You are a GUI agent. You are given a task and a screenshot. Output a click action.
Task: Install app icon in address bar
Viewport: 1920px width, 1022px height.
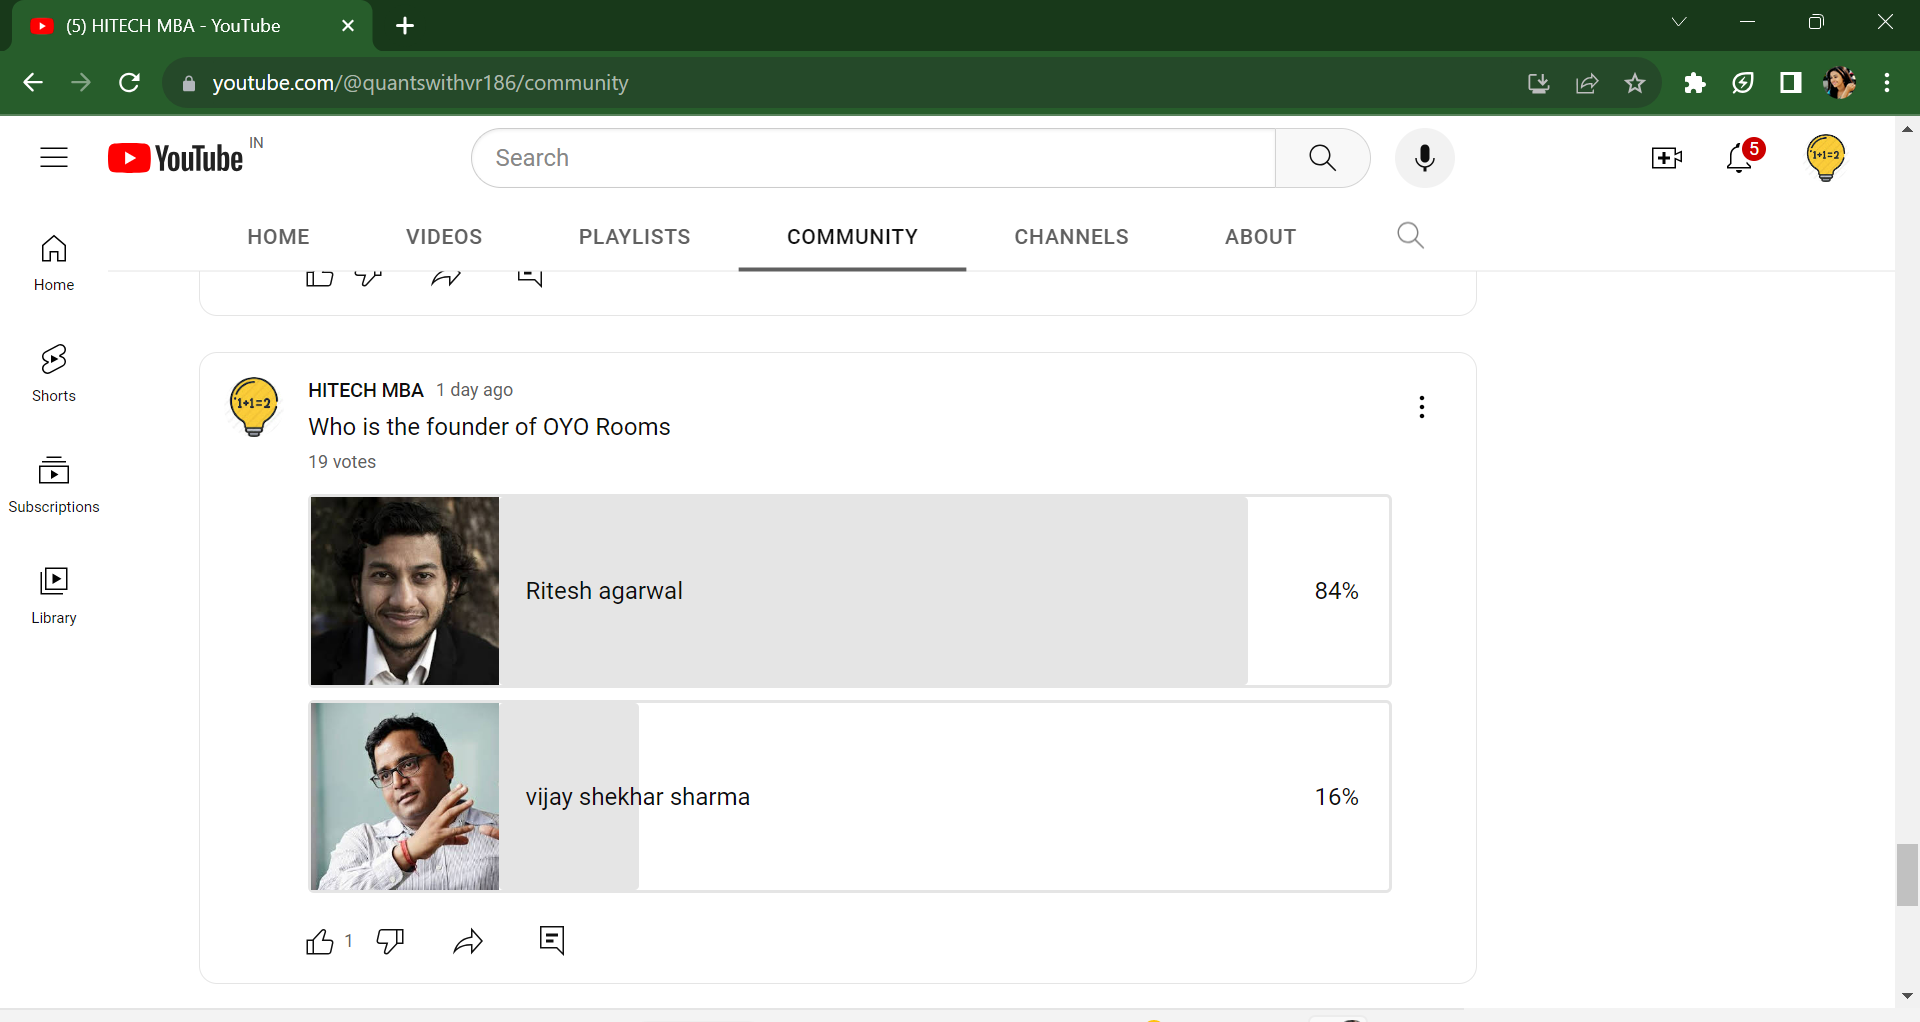pyautogui.click(x=1539, y=83)
